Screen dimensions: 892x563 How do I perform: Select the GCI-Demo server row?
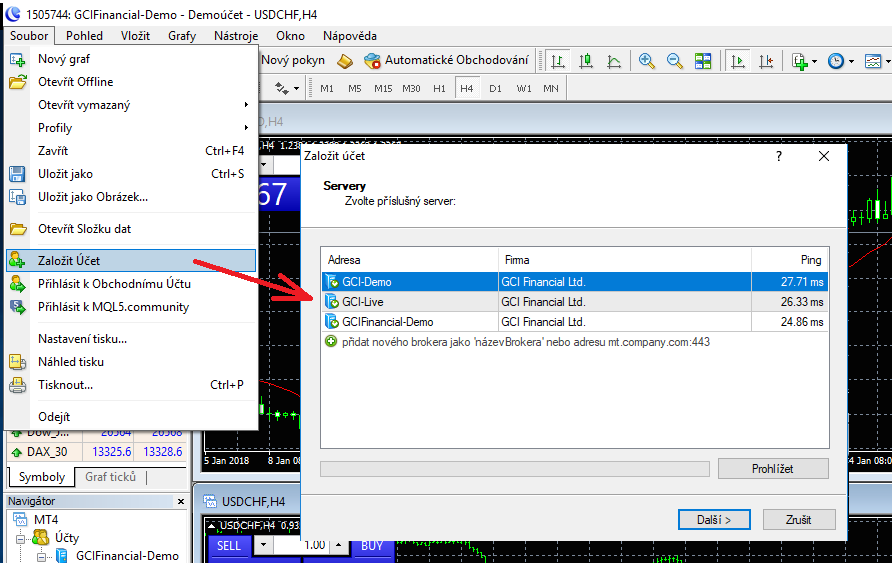click(x=575, y=282)
